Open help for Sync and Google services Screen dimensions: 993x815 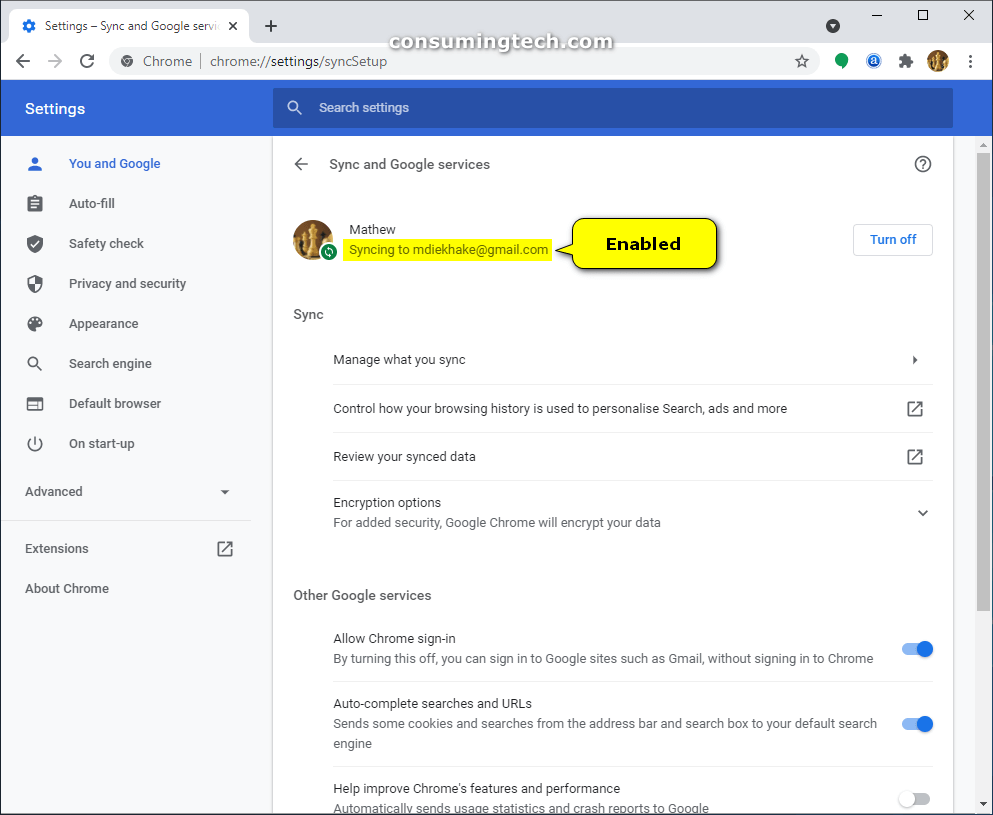pyautogui.click(x=923, y=164)
